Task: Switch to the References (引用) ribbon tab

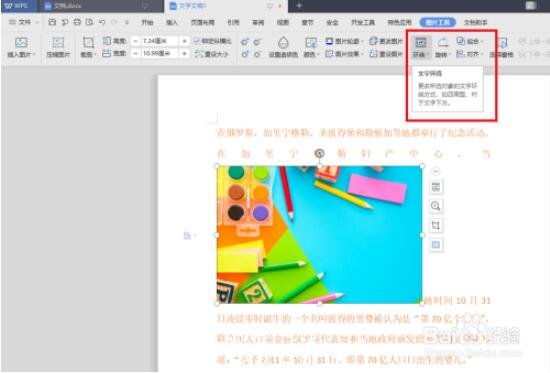Action: [x=233, y=22]
